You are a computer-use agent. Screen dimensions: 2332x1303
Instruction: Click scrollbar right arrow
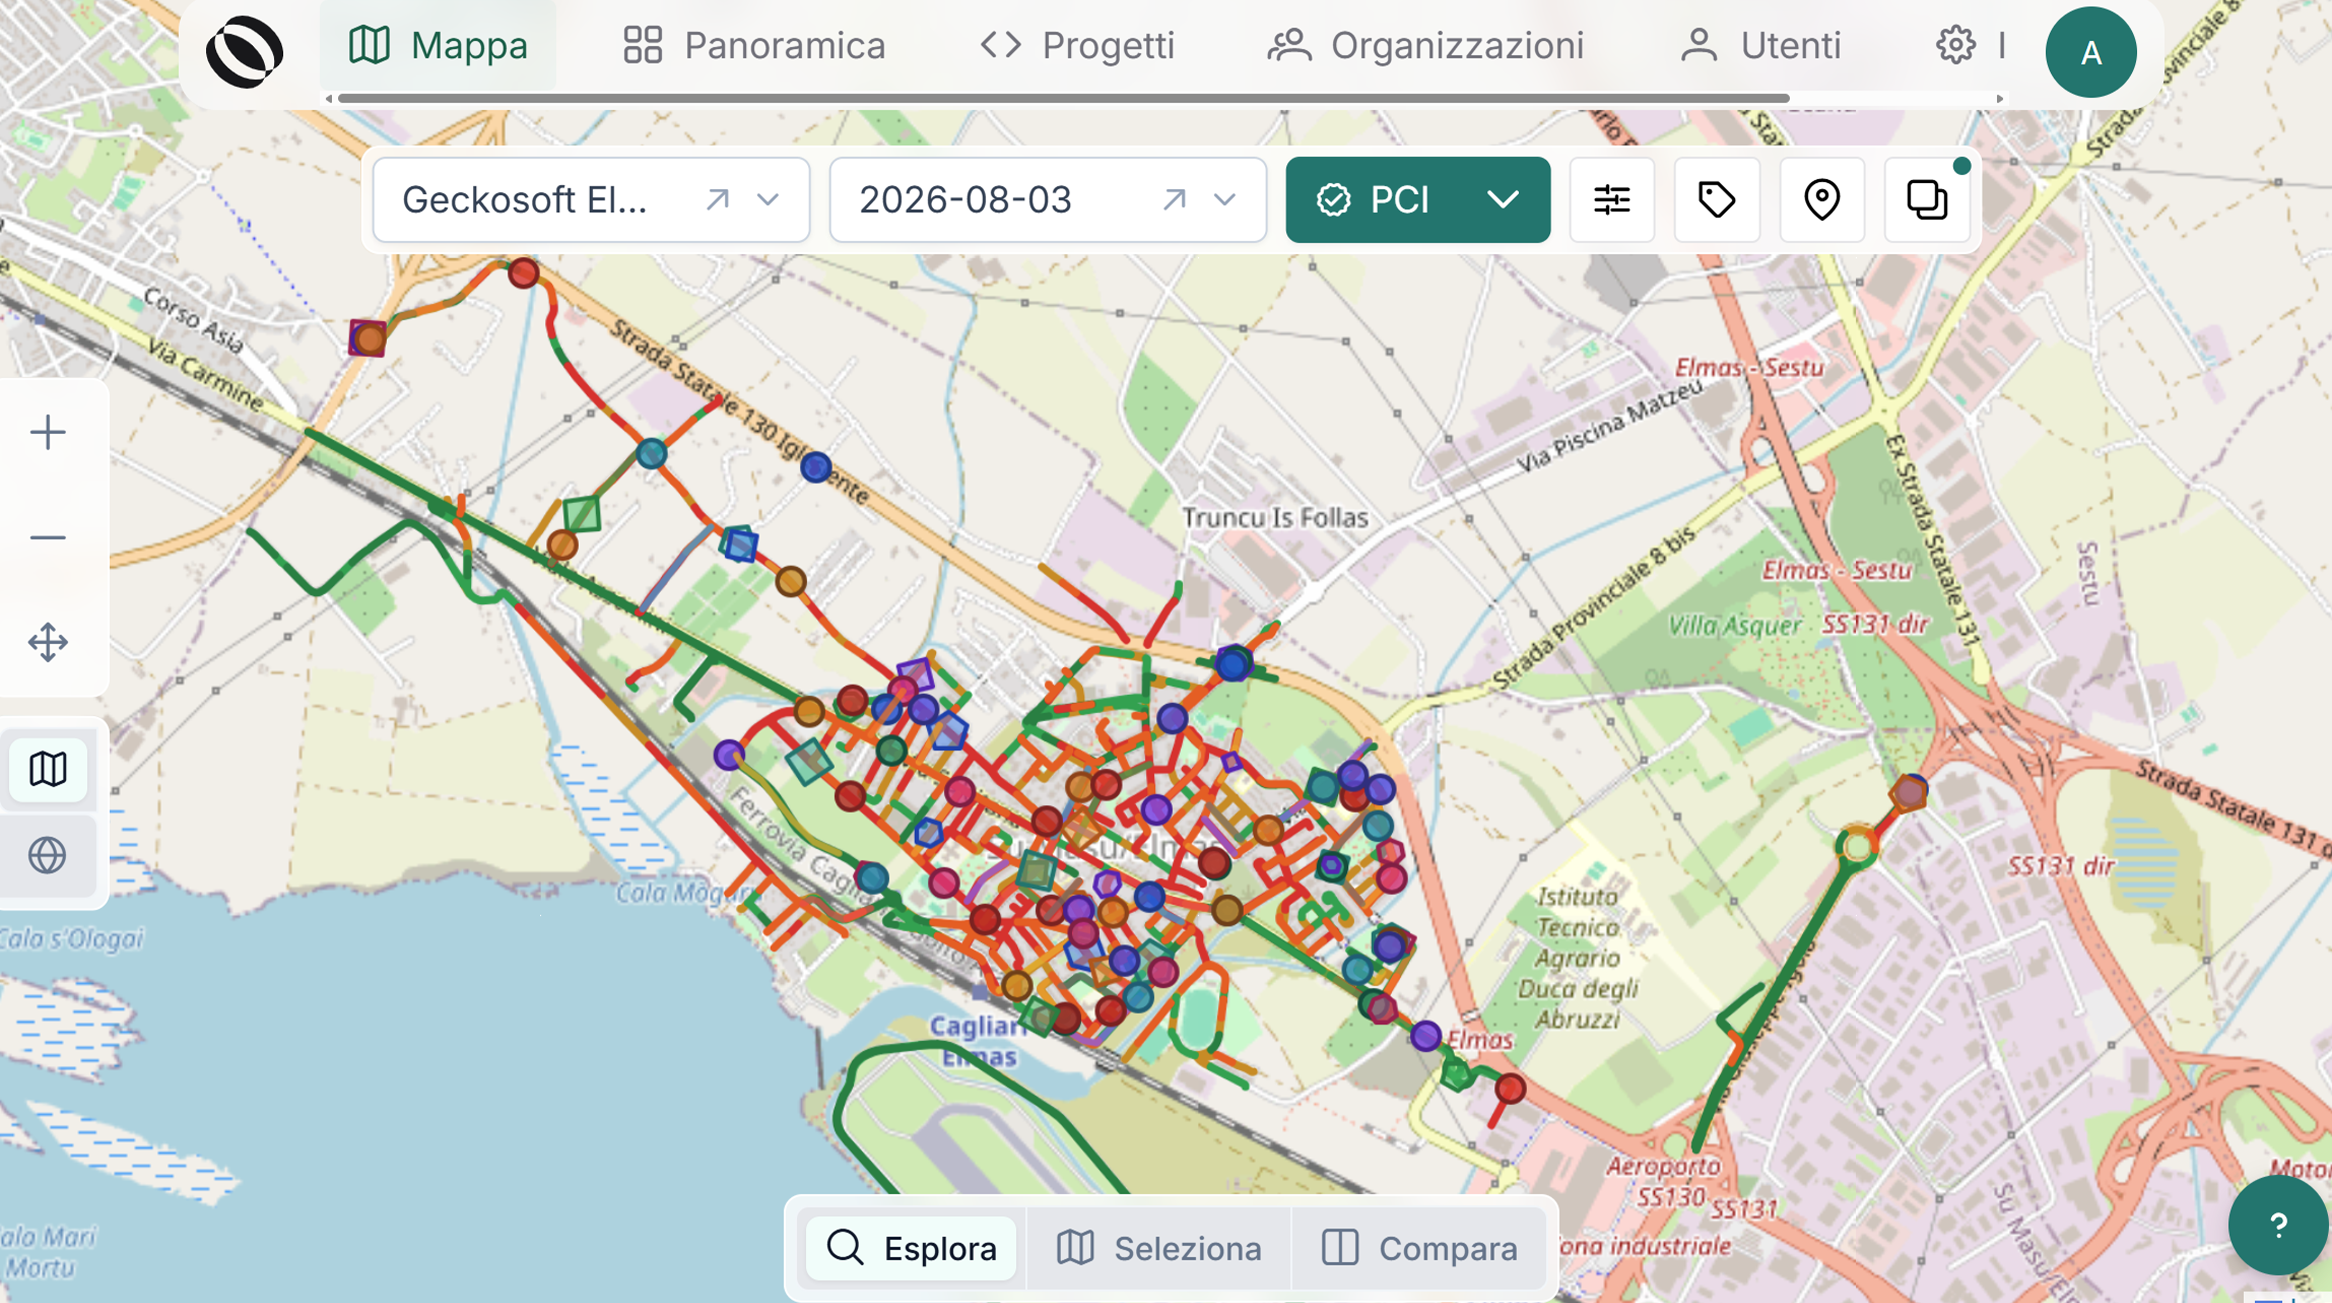(x=2000, y=98)
